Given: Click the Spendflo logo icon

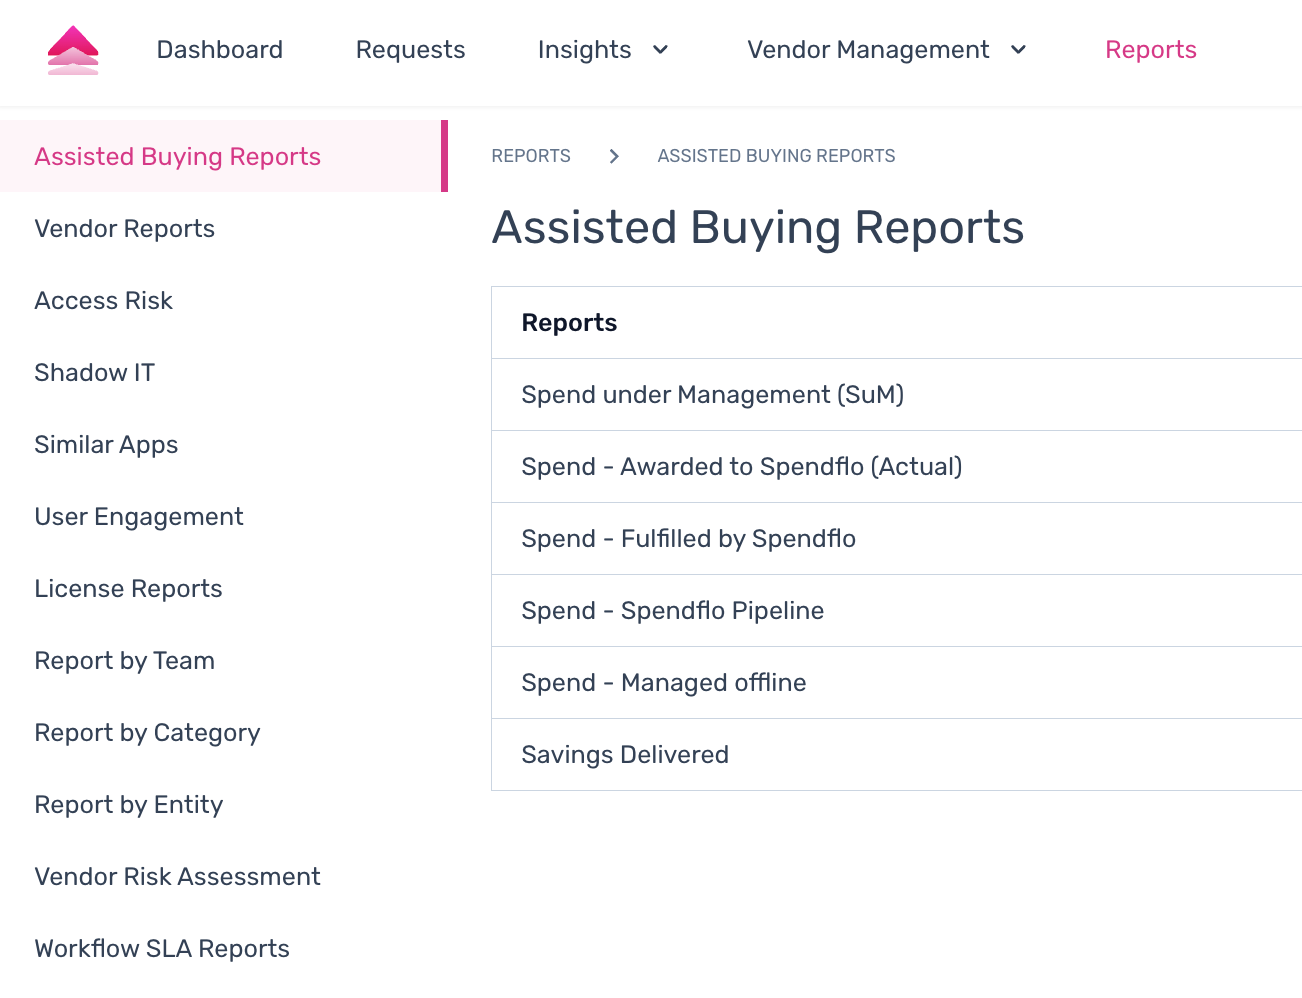Looking at the screenshot, I should 73,50.
